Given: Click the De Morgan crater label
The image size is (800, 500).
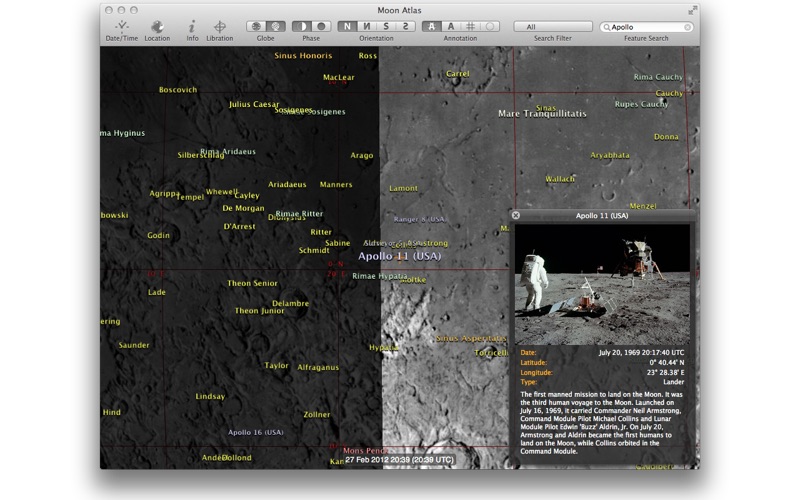Looking at the screenshot, I should click(243, 208).
